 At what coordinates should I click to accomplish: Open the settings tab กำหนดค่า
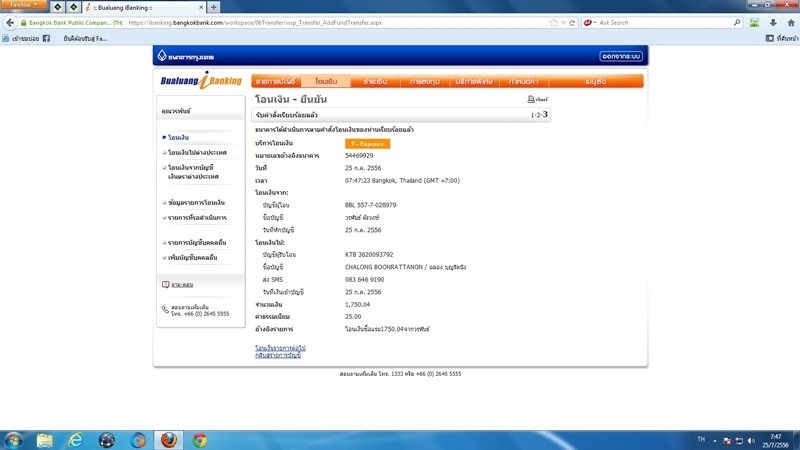point(523,81)
